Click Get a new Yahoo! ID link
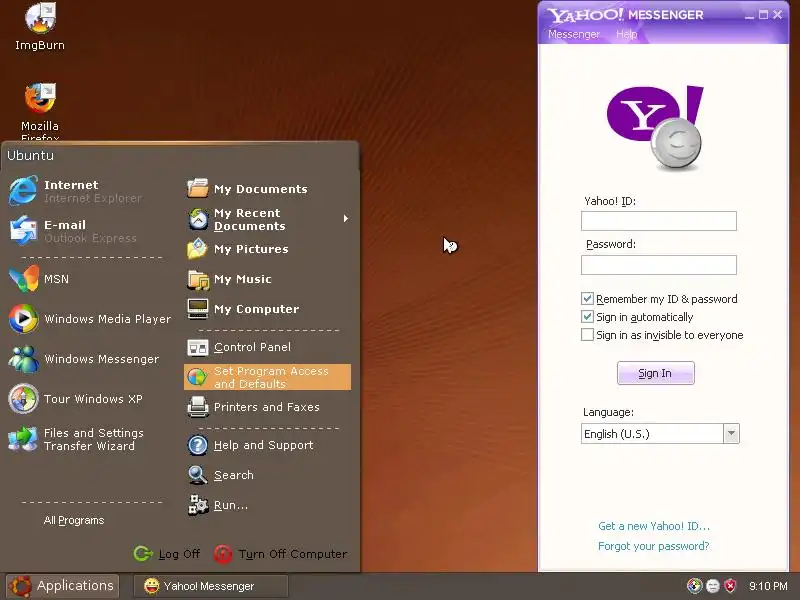Image resolution: width=800 pixels, height=600 pixels. (654, 526)
